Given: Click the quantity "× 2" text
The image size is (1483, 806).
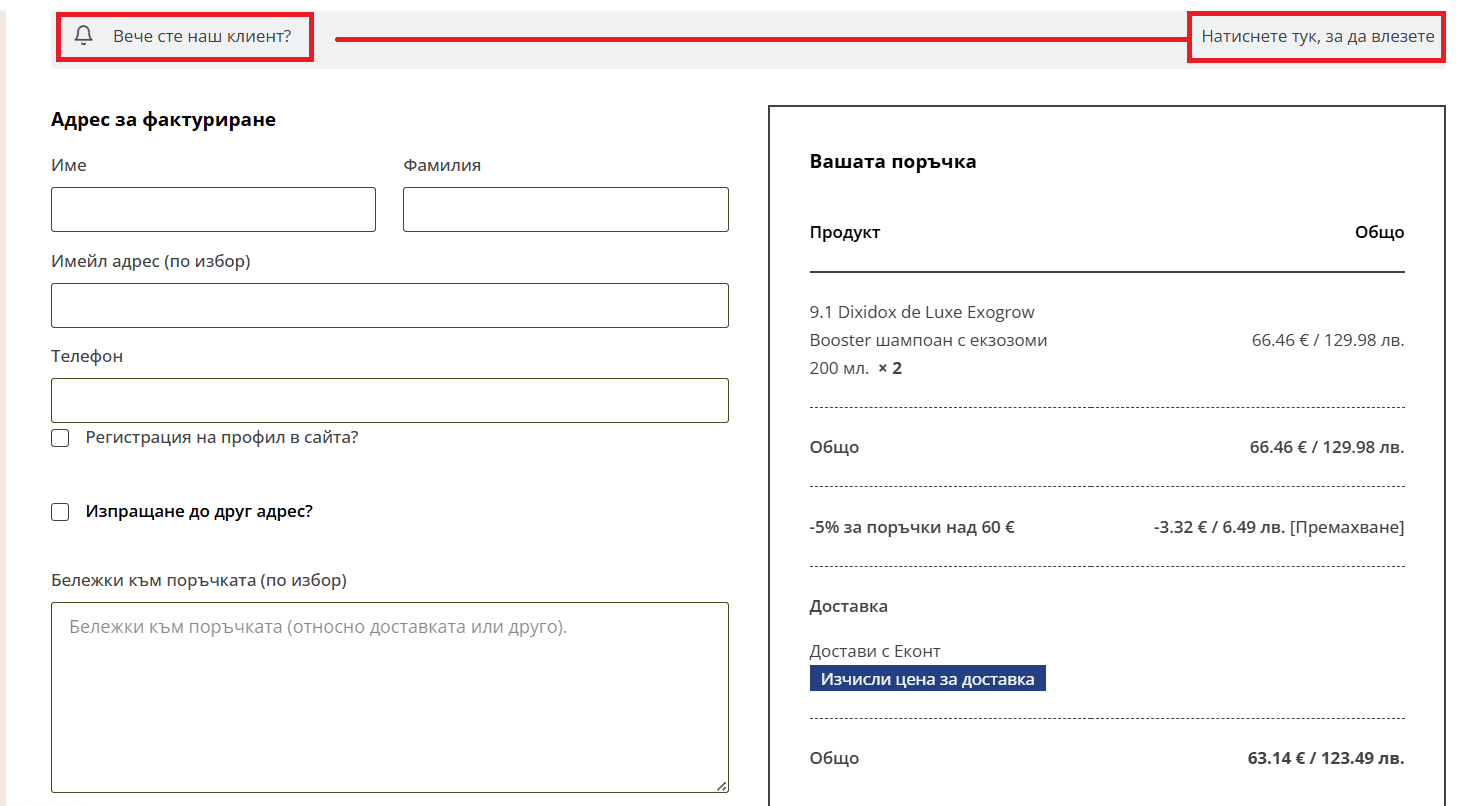Looking at the screenshot, I should [x=890, y=368].
